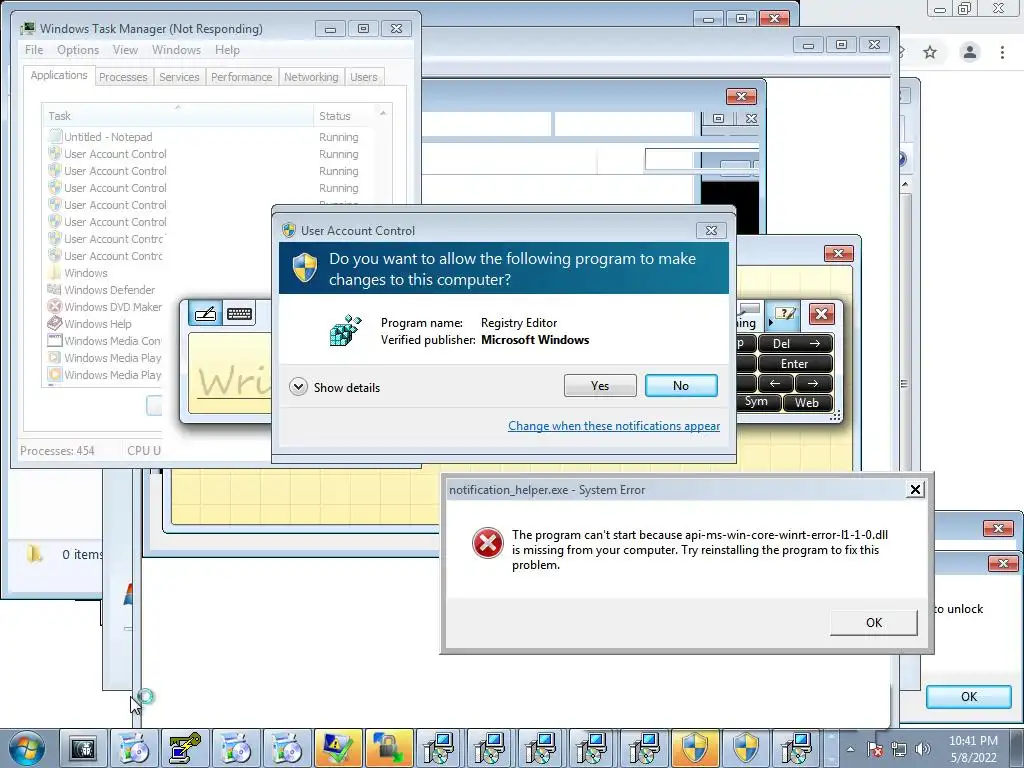Open the Chrome profile avatar icon
1024x768 pixels.
[970, 52]
